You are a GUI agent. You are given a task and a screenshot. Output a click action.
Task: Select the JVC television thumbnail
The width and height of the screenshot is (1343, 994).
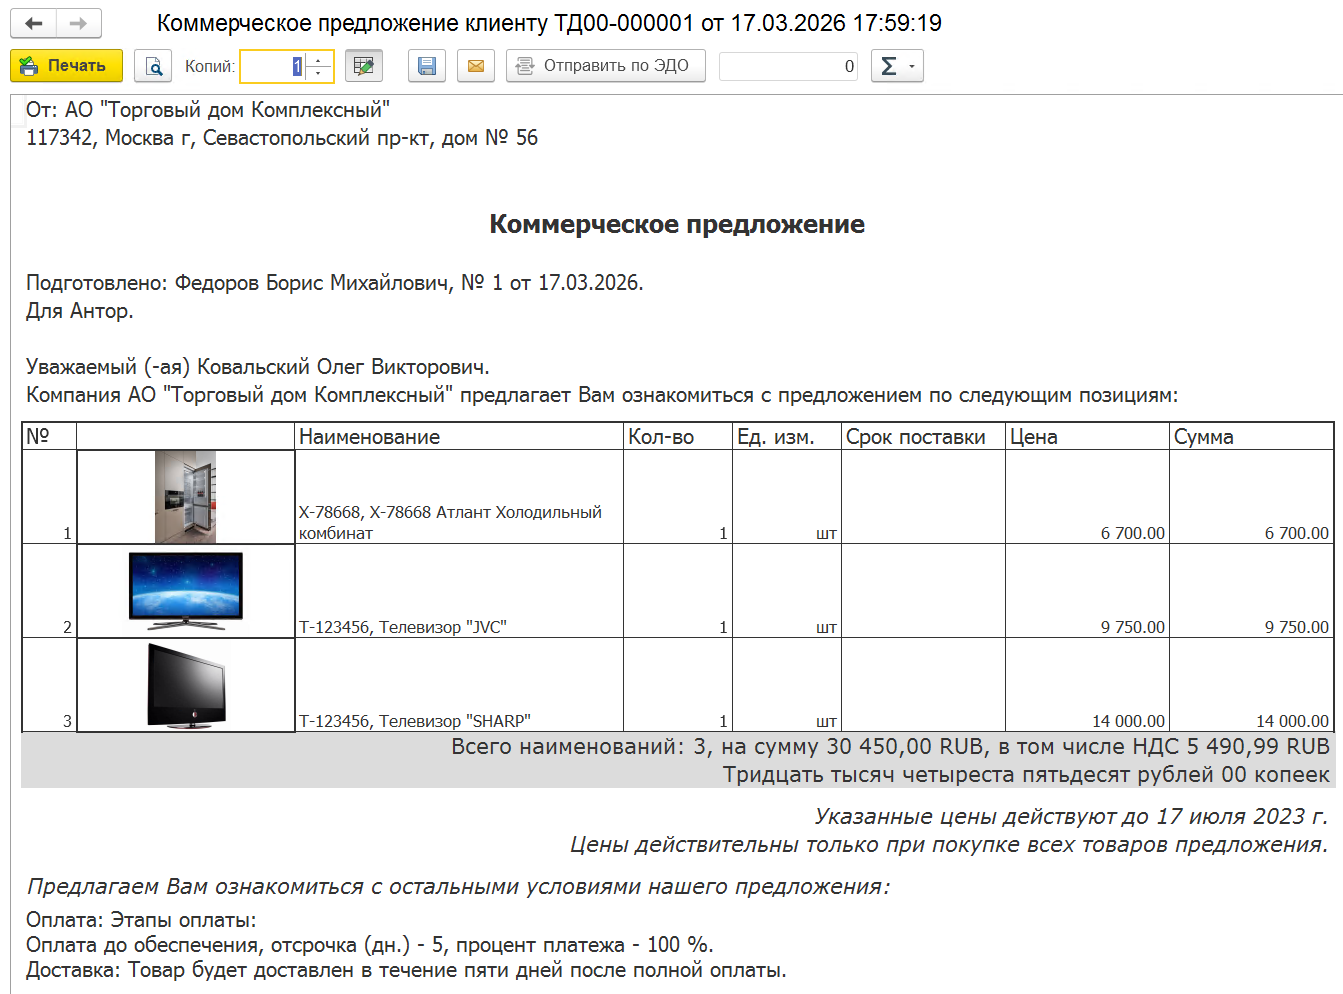[186, 591]
